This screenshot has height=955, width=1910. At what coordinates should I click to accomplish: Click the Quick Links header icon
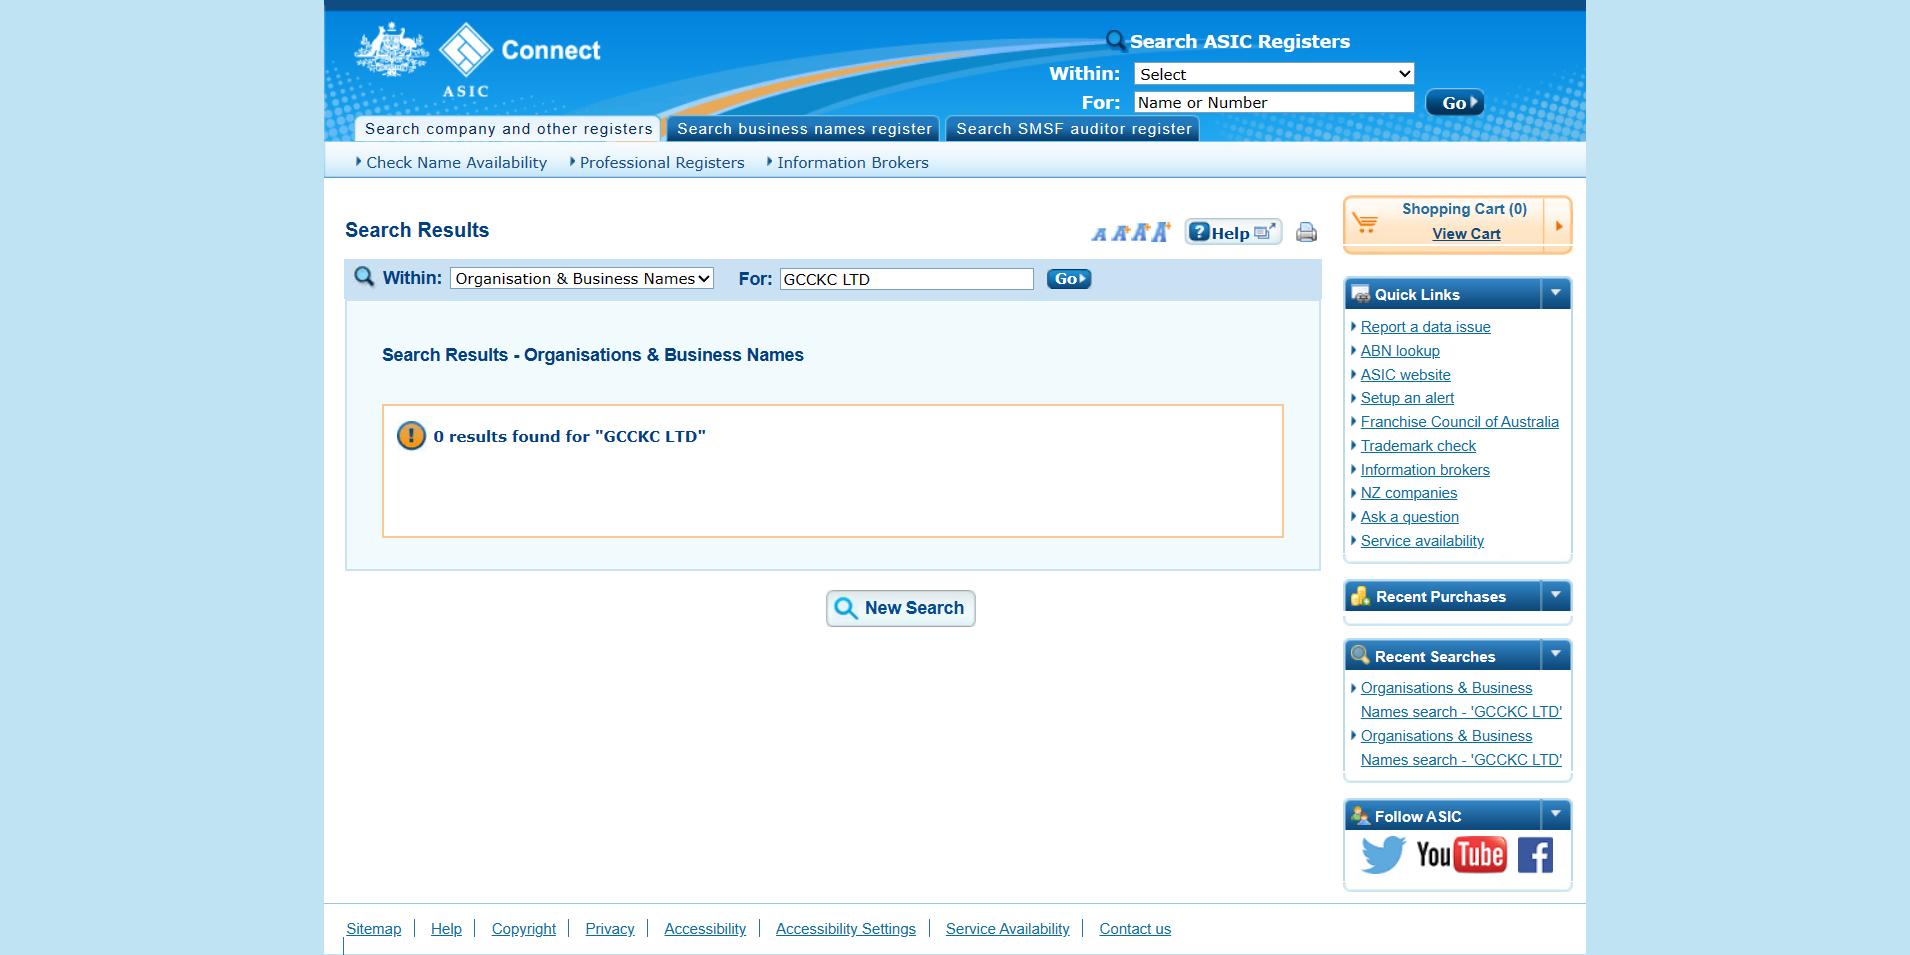(1360, 294)
